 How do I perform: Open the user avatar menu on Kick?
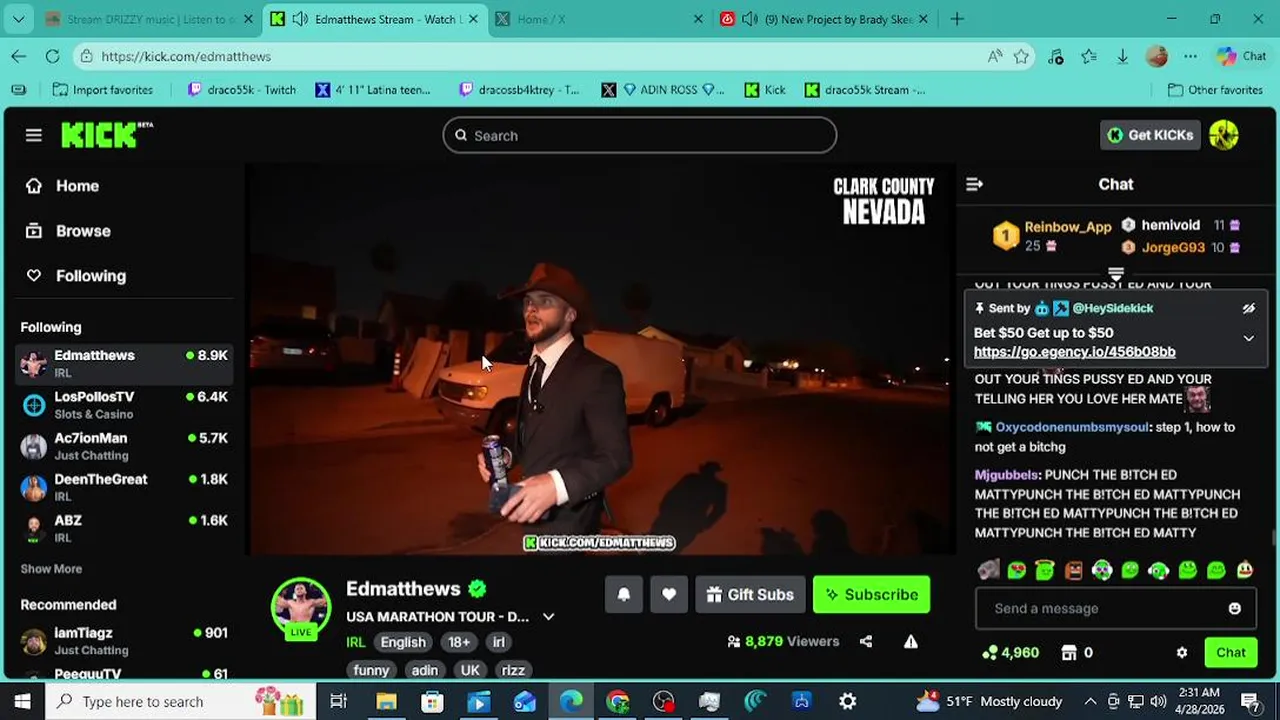[1224, 135]
